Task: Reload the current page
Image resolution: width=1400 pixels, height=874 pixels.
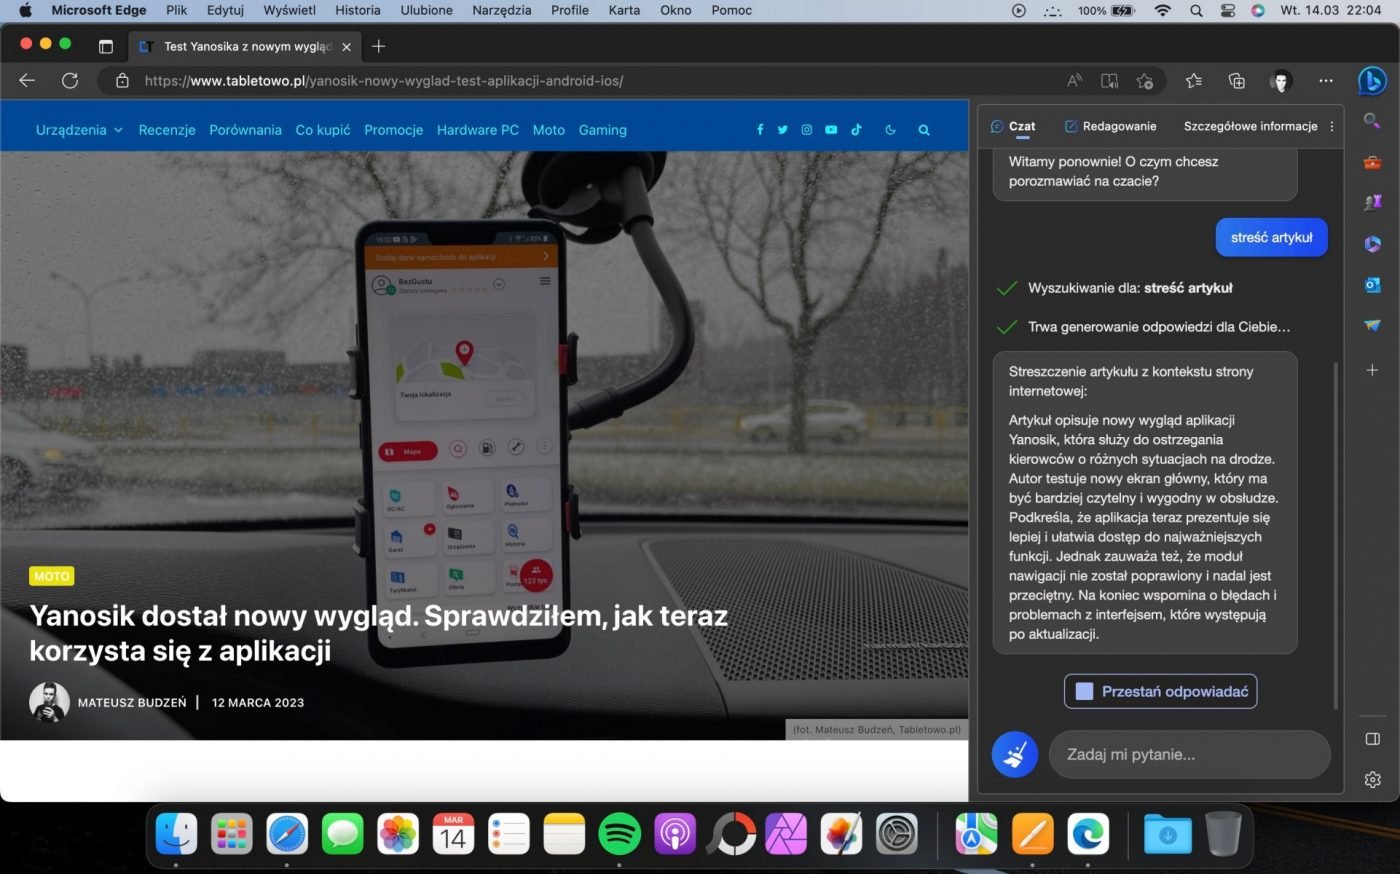Action: [x=70, y=81]
